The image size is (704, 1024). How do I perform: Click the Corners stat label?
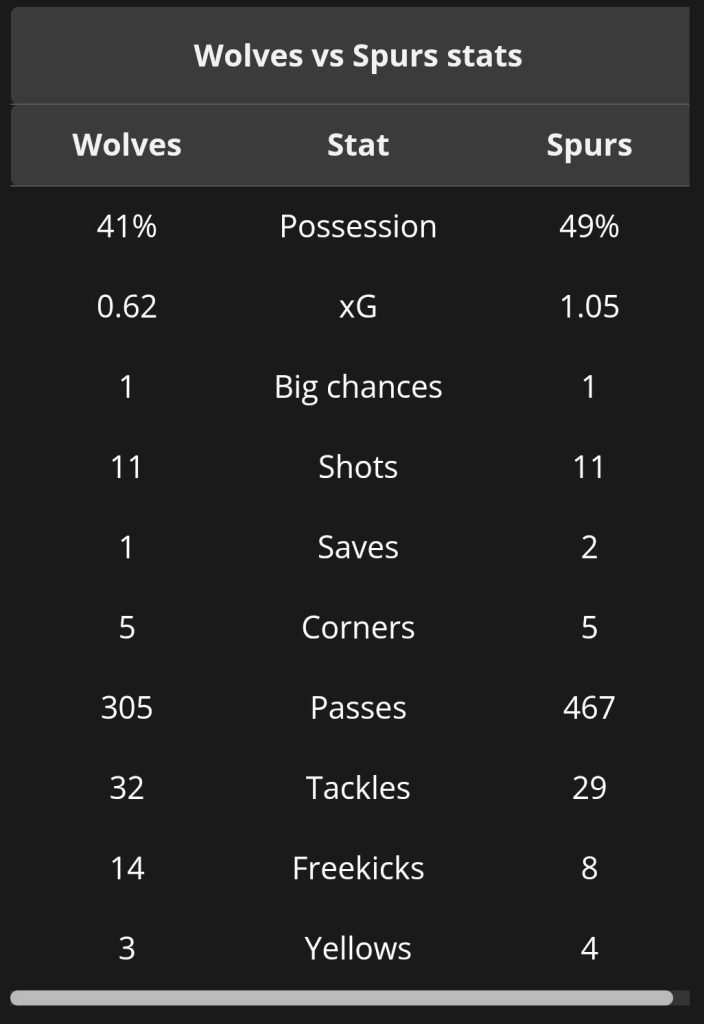coord(358,628)
